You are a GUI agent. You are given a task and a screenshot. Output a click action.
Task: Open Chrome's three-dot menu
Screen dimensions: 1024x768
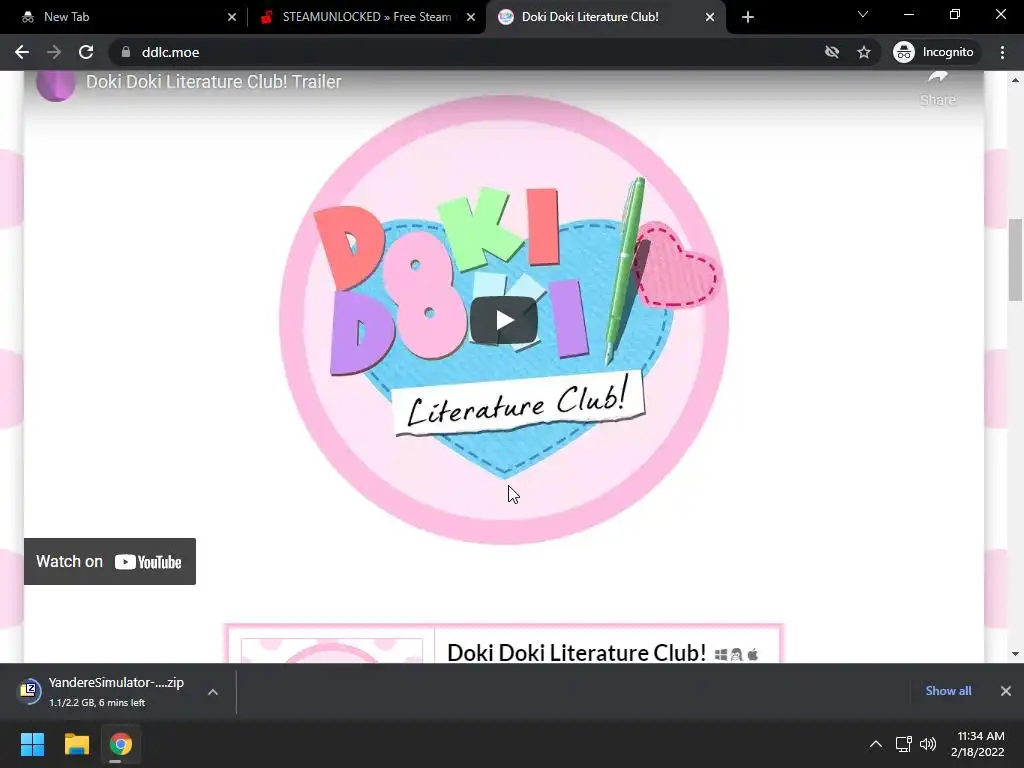tap(1002, 52)
